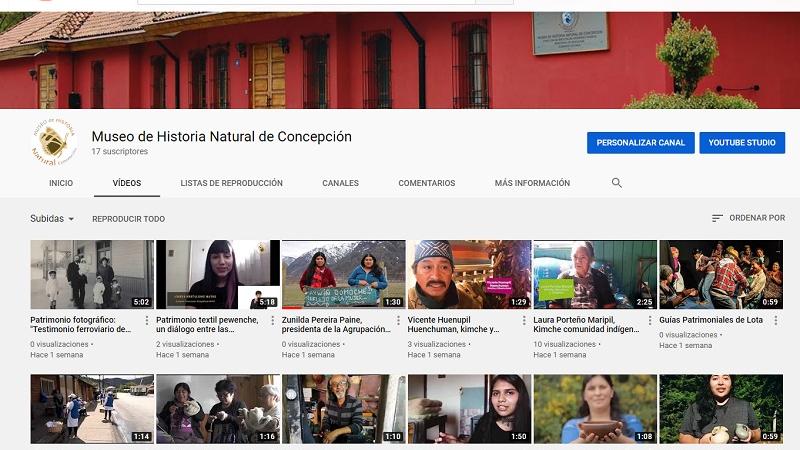Go to the Canales tab
Viewport: 800px width, 450px height.
pos(340,183)
